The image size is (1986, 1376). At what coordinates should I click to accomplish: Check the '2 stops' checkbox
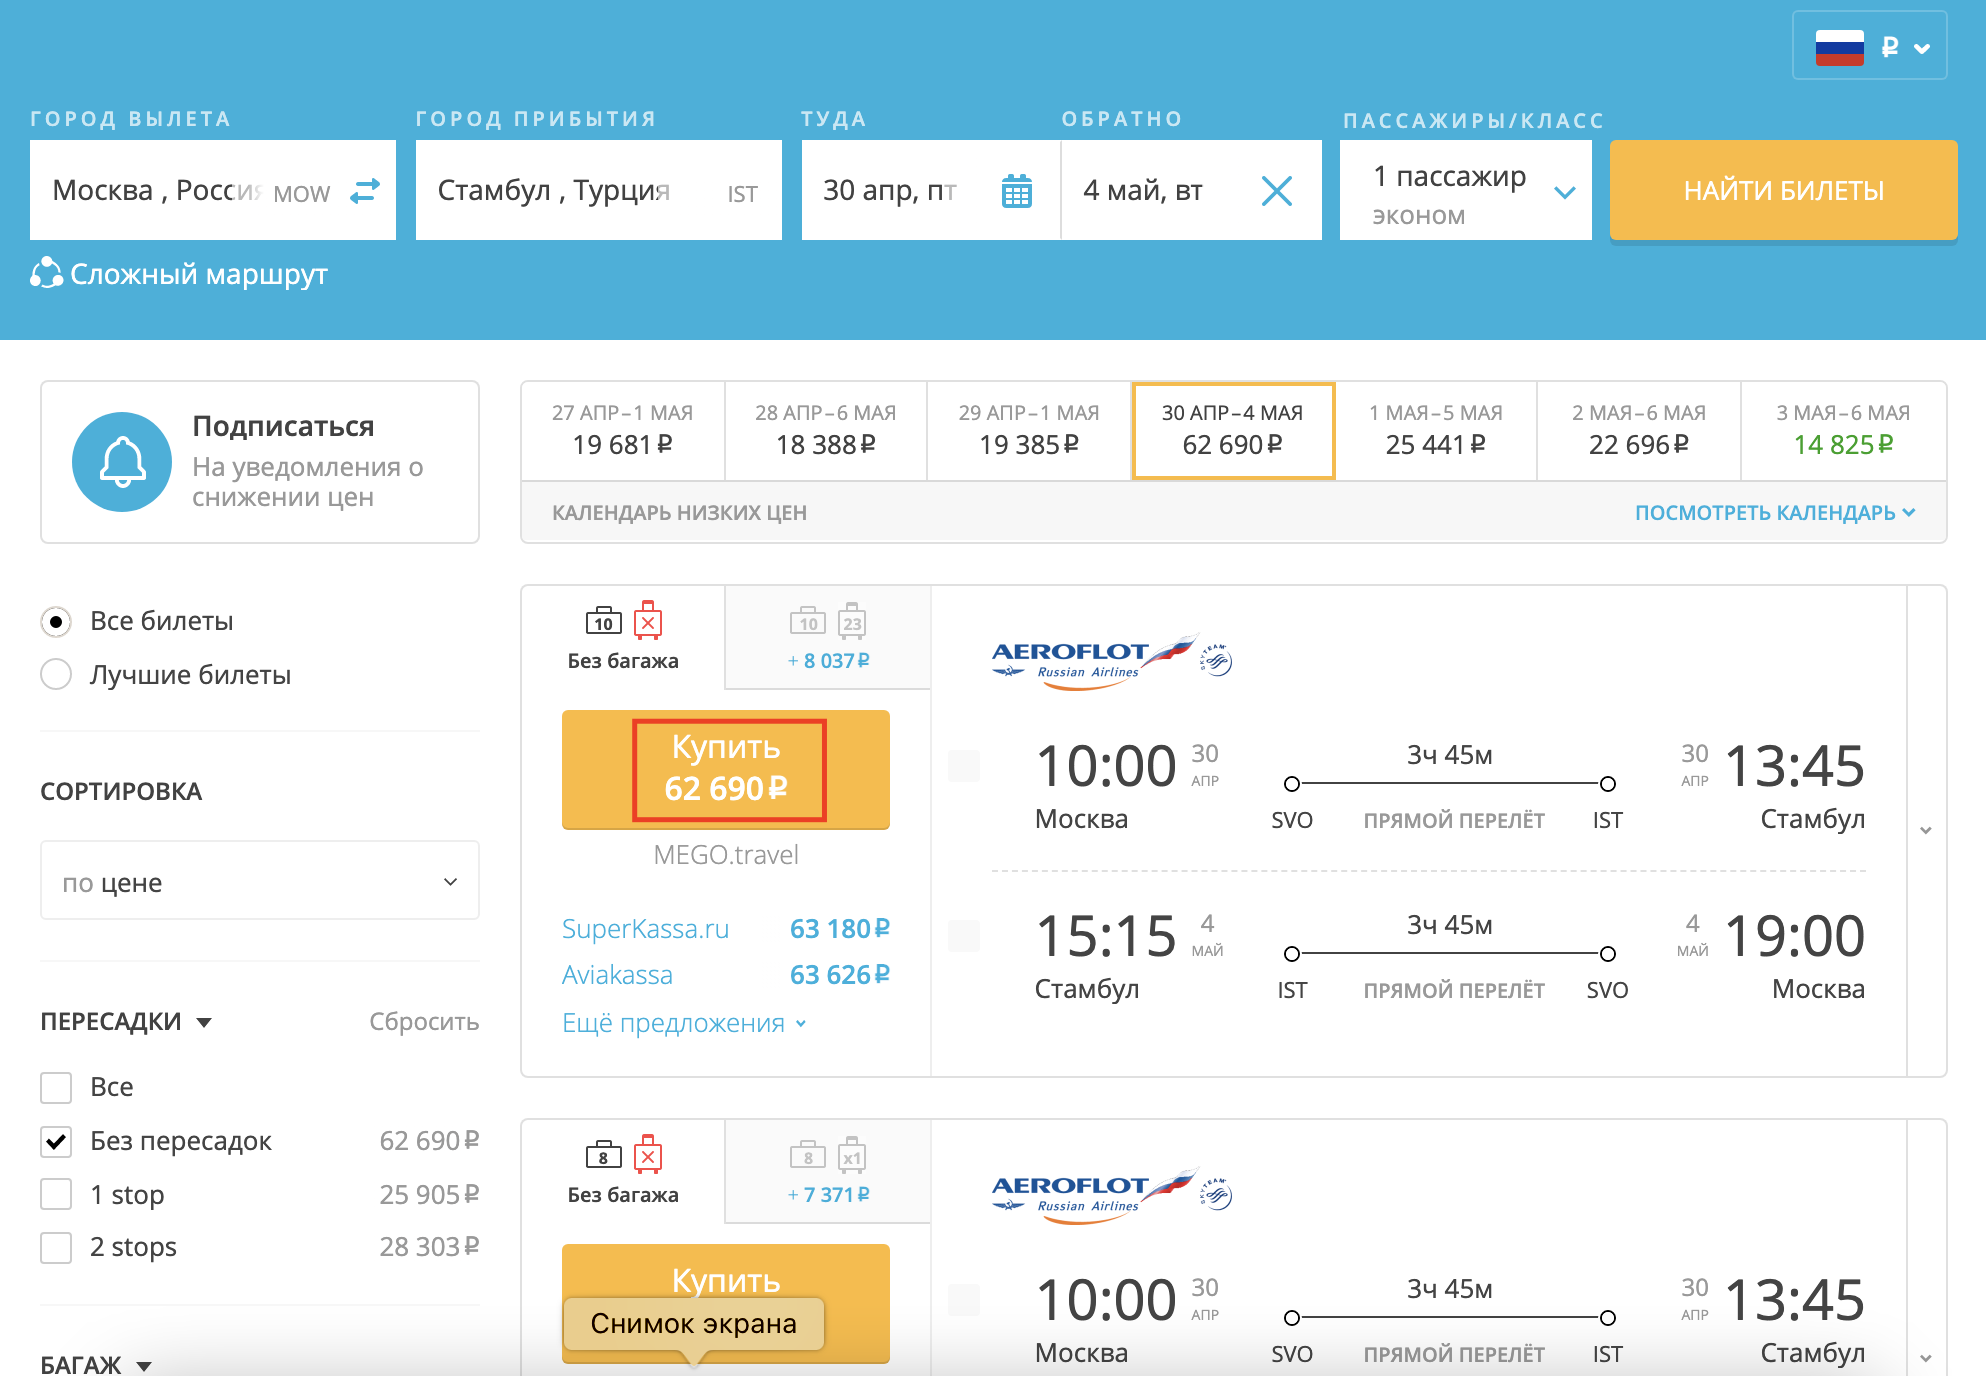point(56,1247)
